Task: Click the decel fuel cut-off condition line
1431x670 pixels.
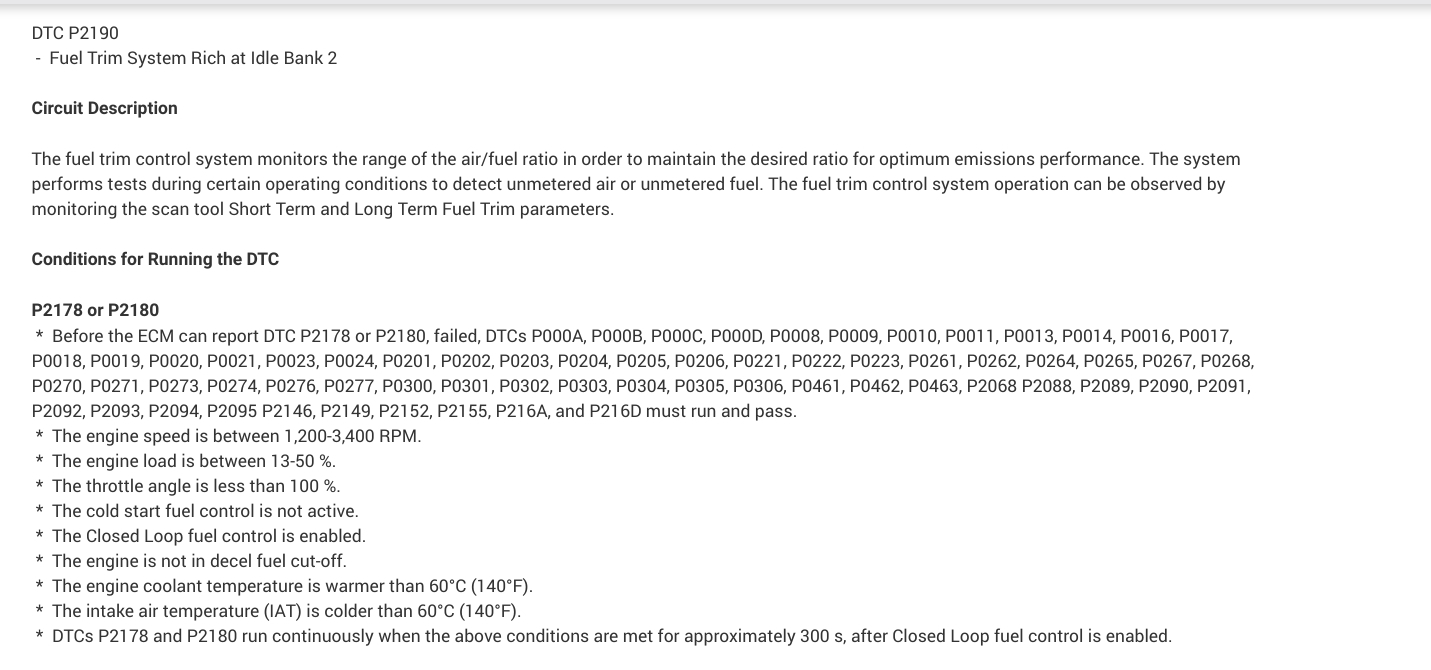Action: pyautogui.click(x=199, y=561)
